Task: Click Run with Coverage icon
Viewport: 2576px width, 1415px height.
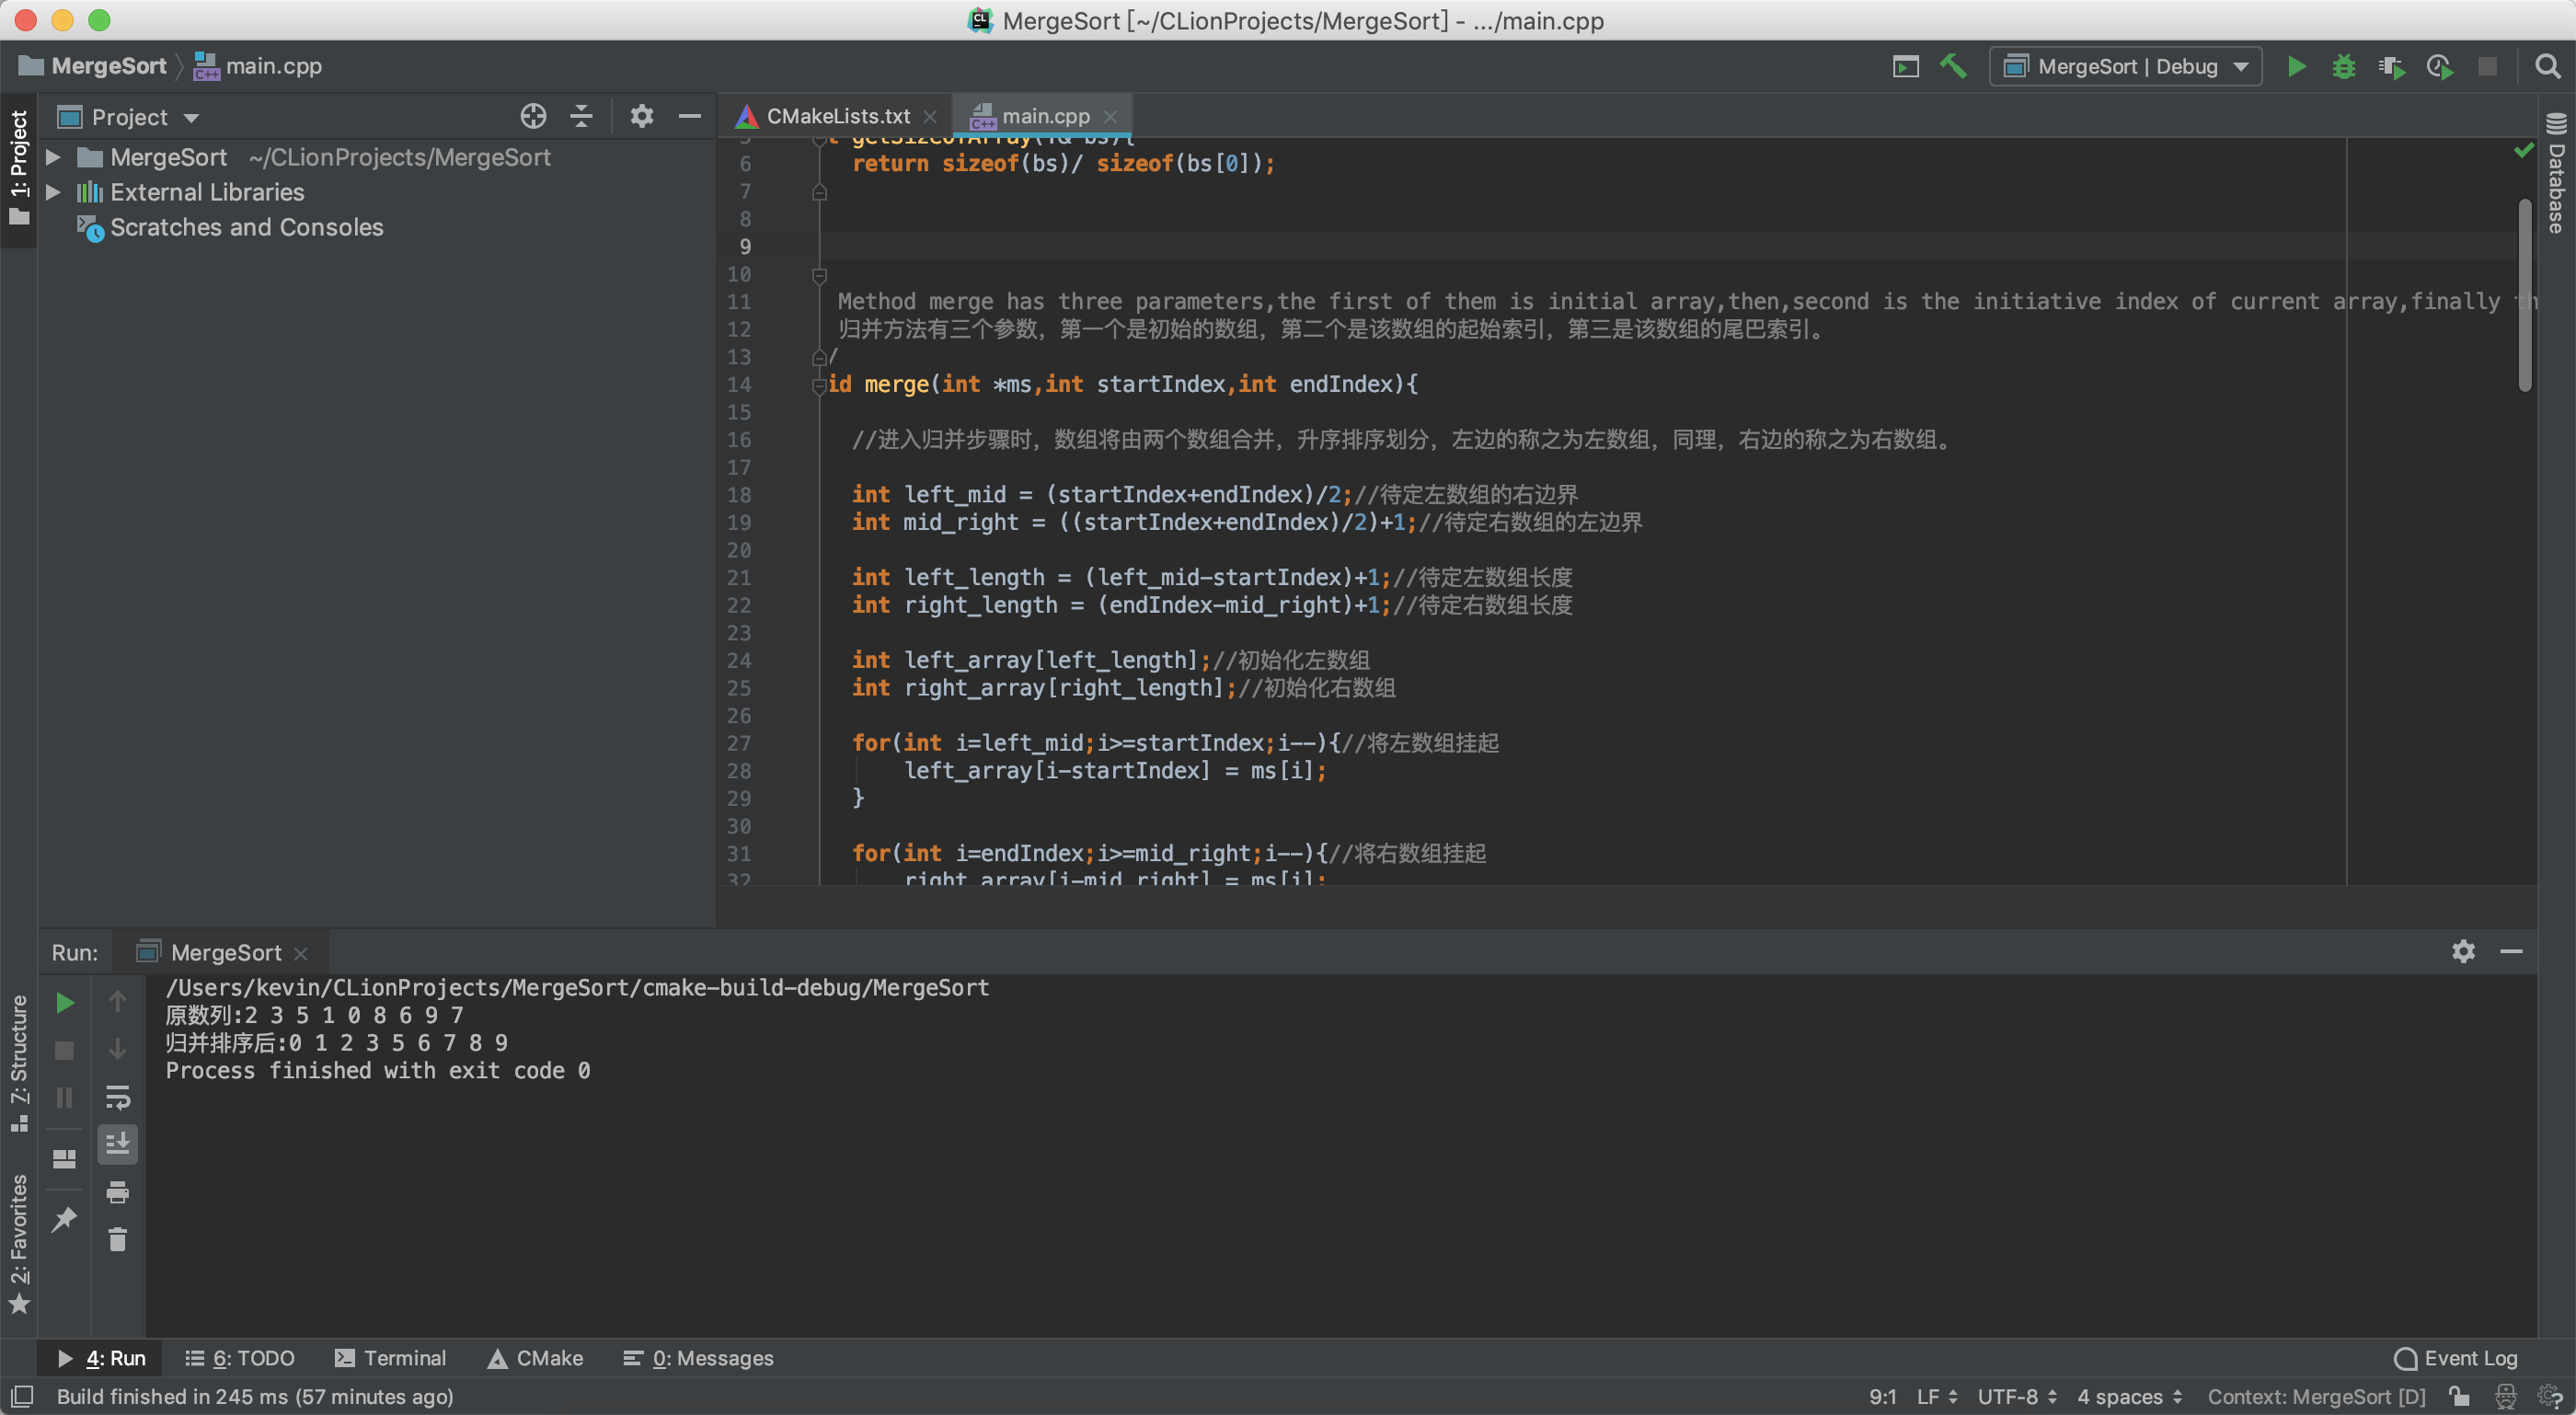Action: pos(2391,67)
